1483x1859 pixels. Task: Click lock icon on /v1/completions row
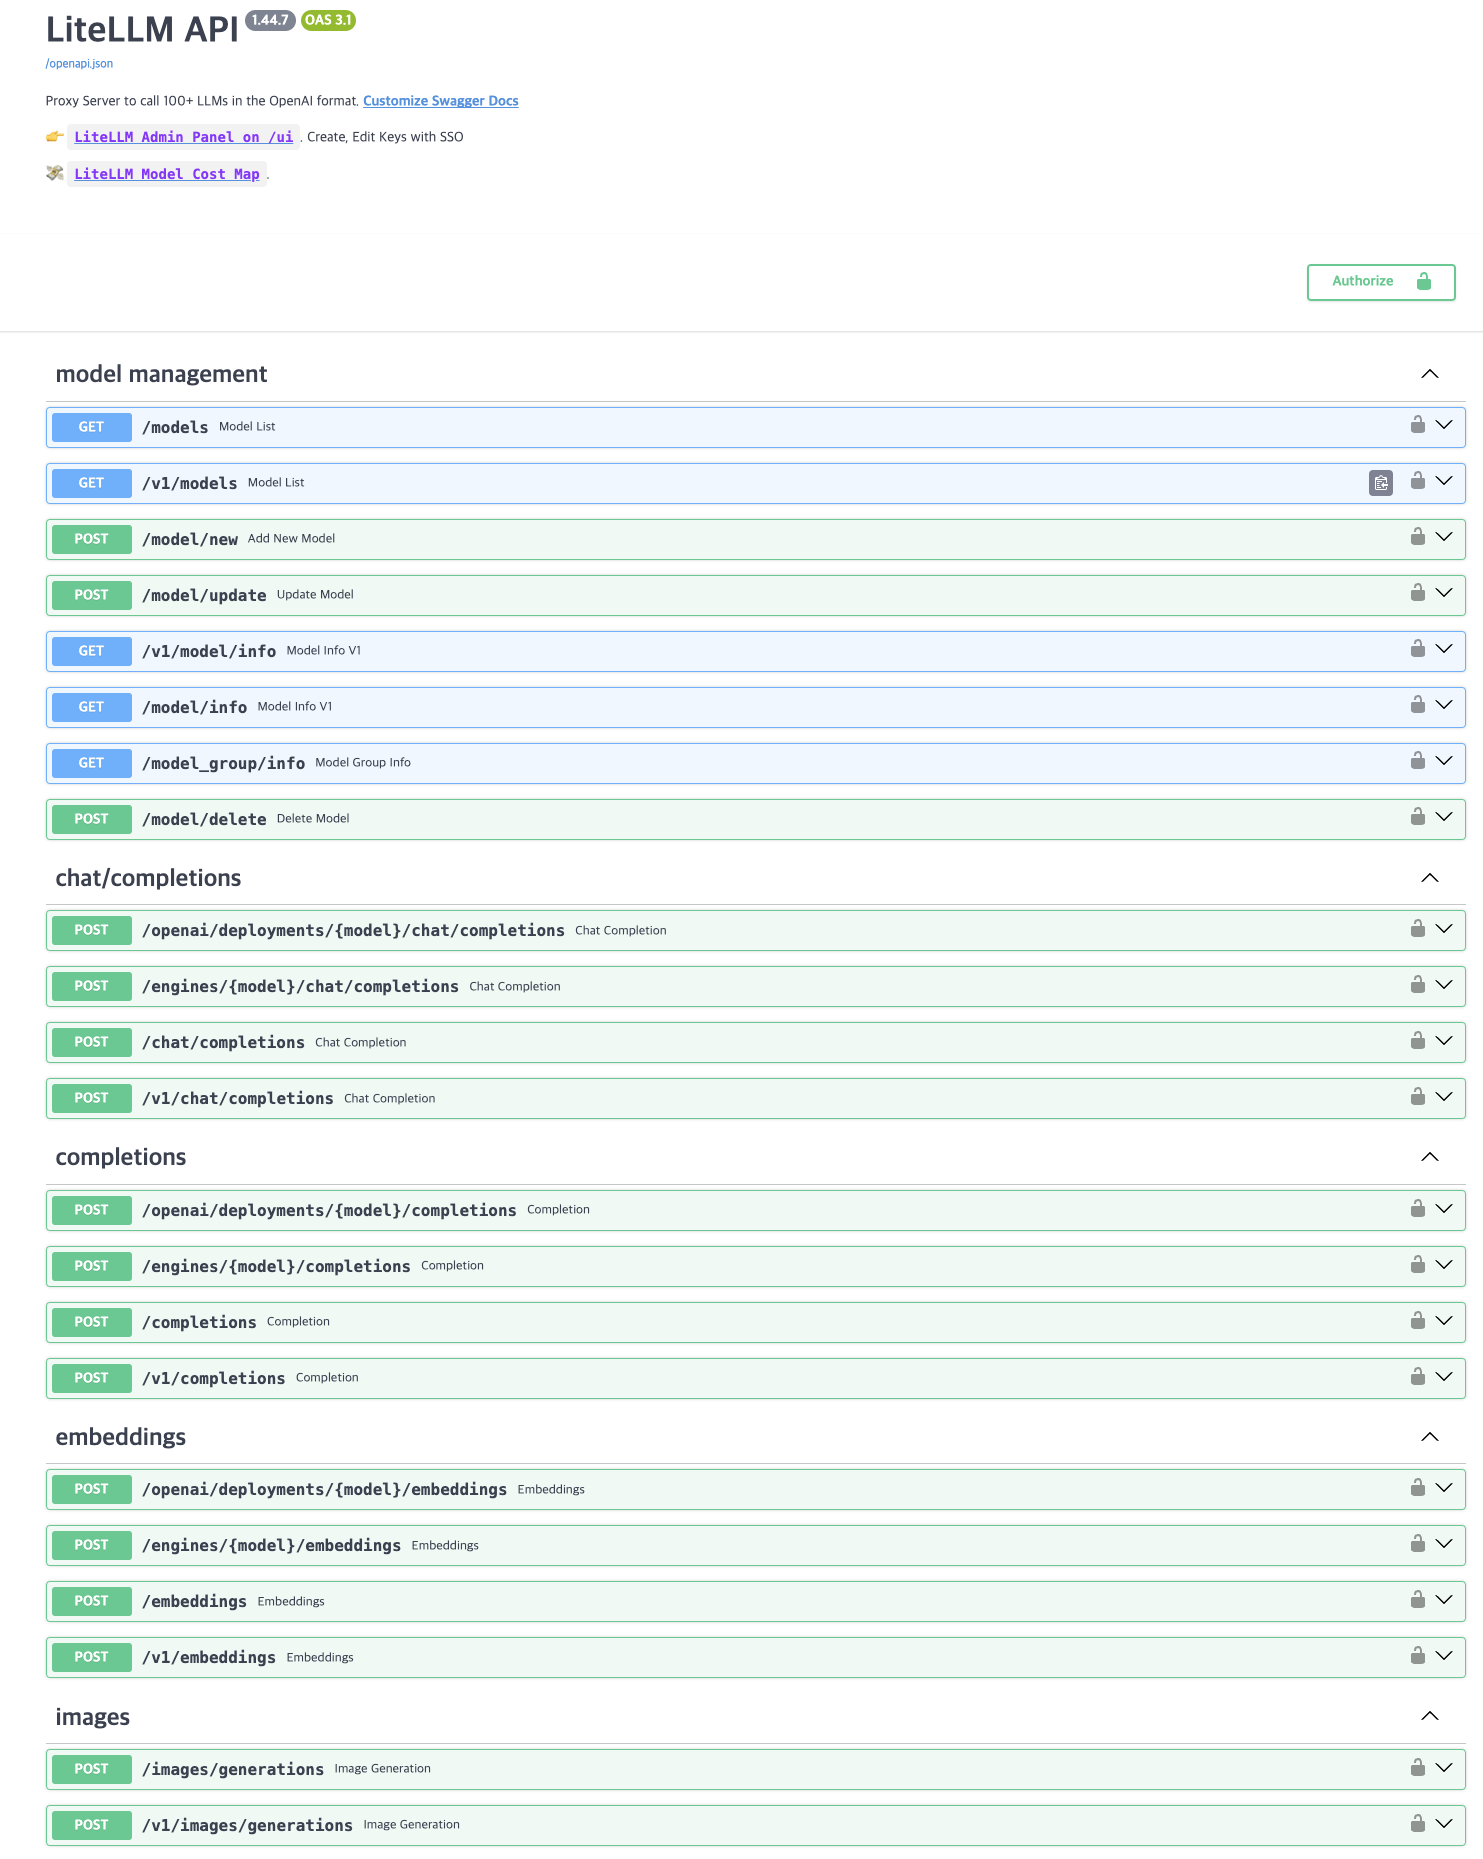[x=1417, y=1377]
